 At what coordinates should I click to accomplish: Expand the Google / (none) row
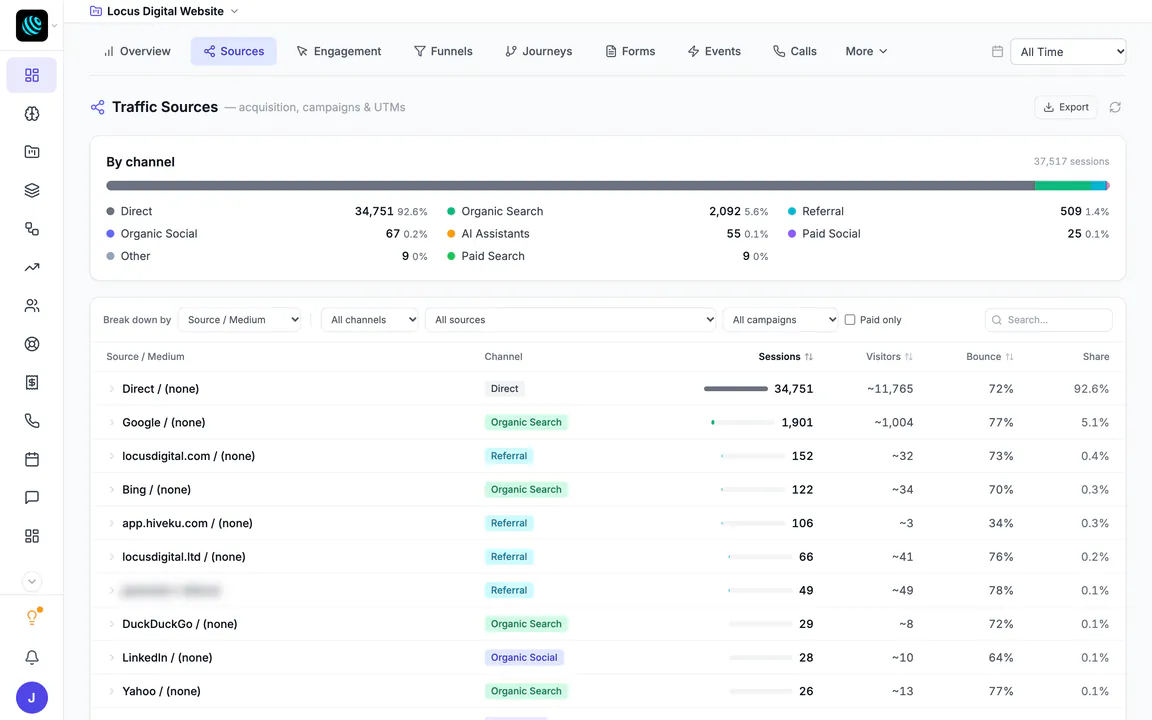click(x=112, y=422)
